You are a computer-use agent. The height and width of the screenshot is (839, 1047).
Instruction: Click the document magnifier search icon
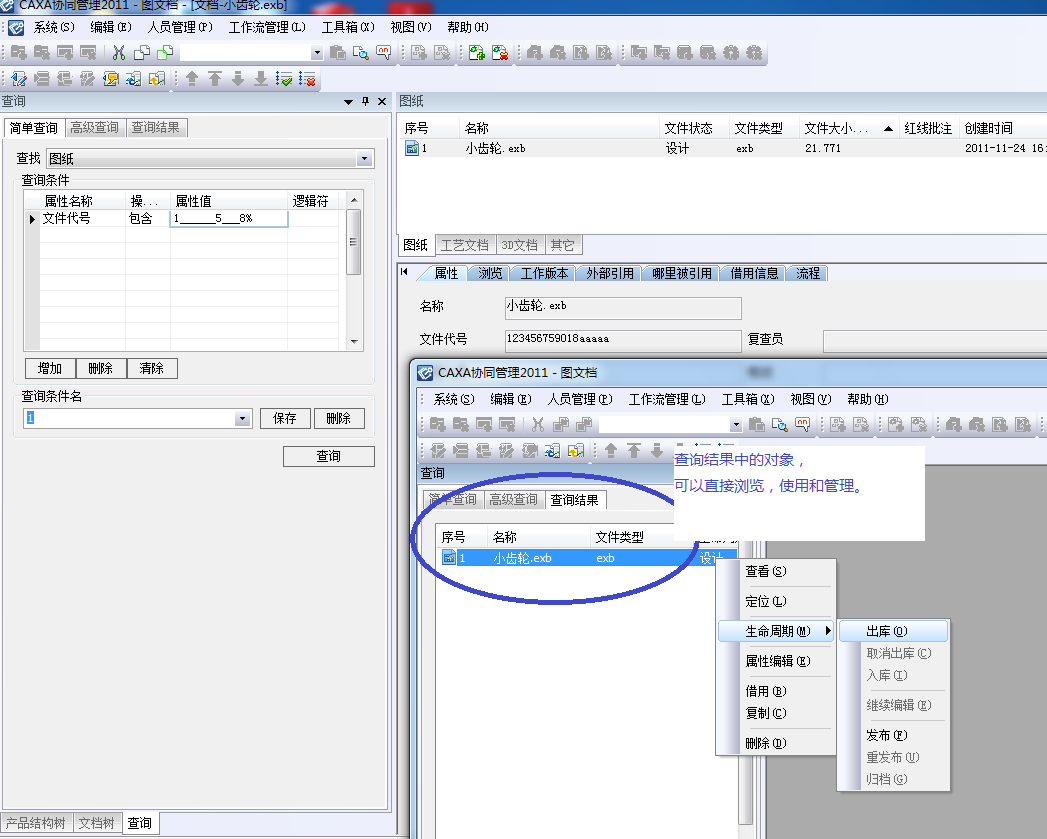pos(361,52)
